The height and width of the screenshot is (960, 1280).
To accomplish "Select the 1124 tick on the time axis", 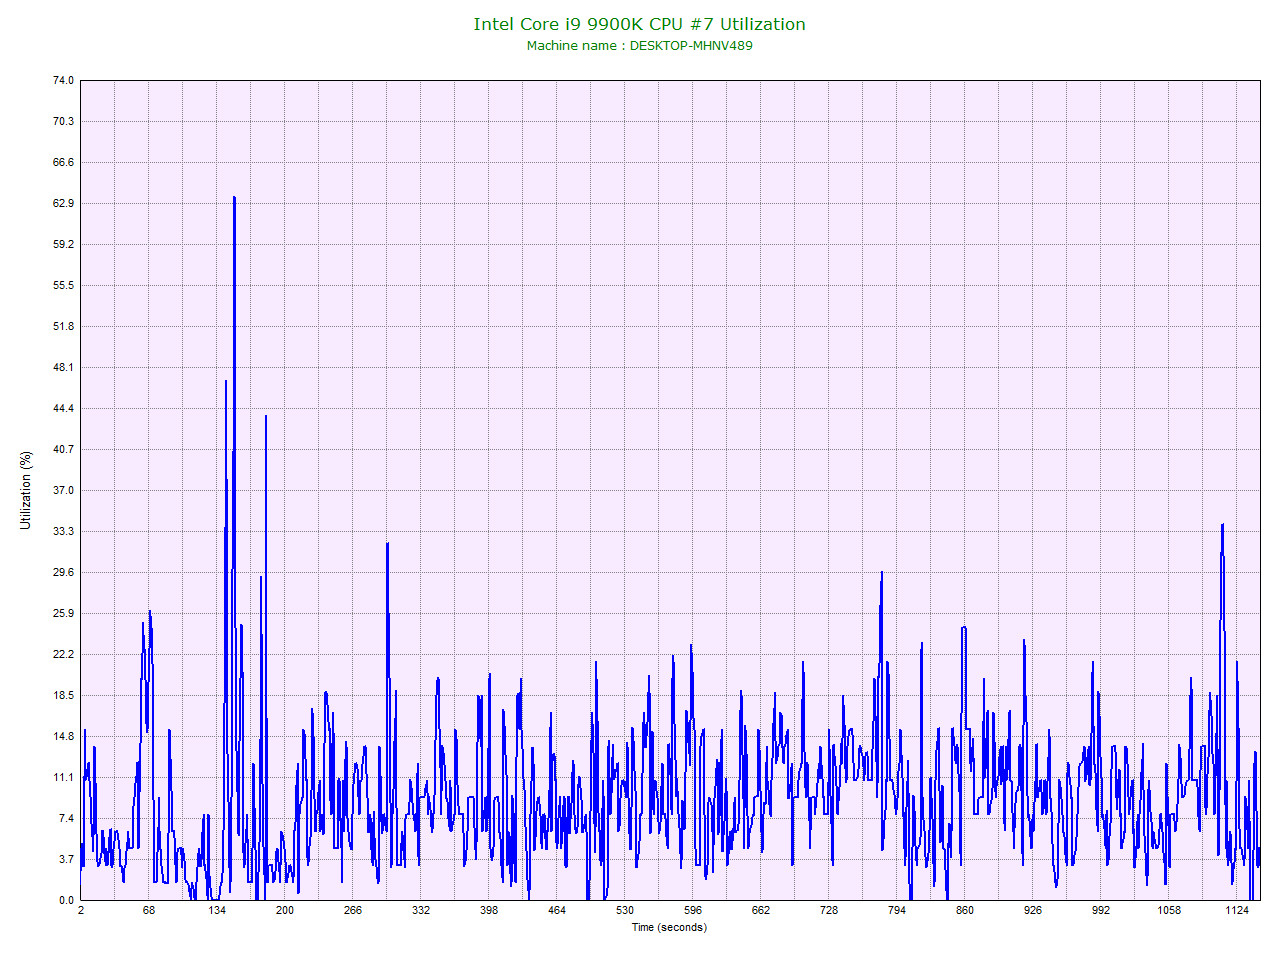I will pyautogui.click(x=1237, y=910).
